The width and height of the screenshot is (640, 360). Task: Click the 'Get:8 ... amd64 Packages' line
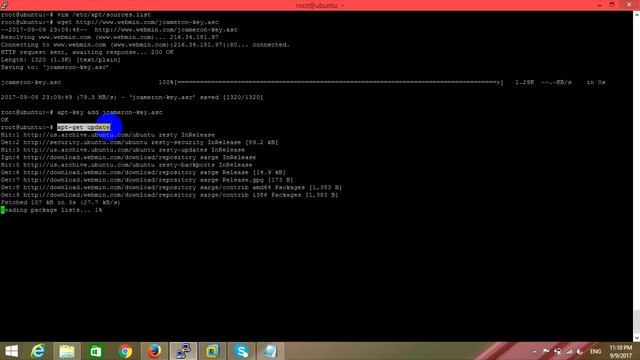[x=171, y=187]
